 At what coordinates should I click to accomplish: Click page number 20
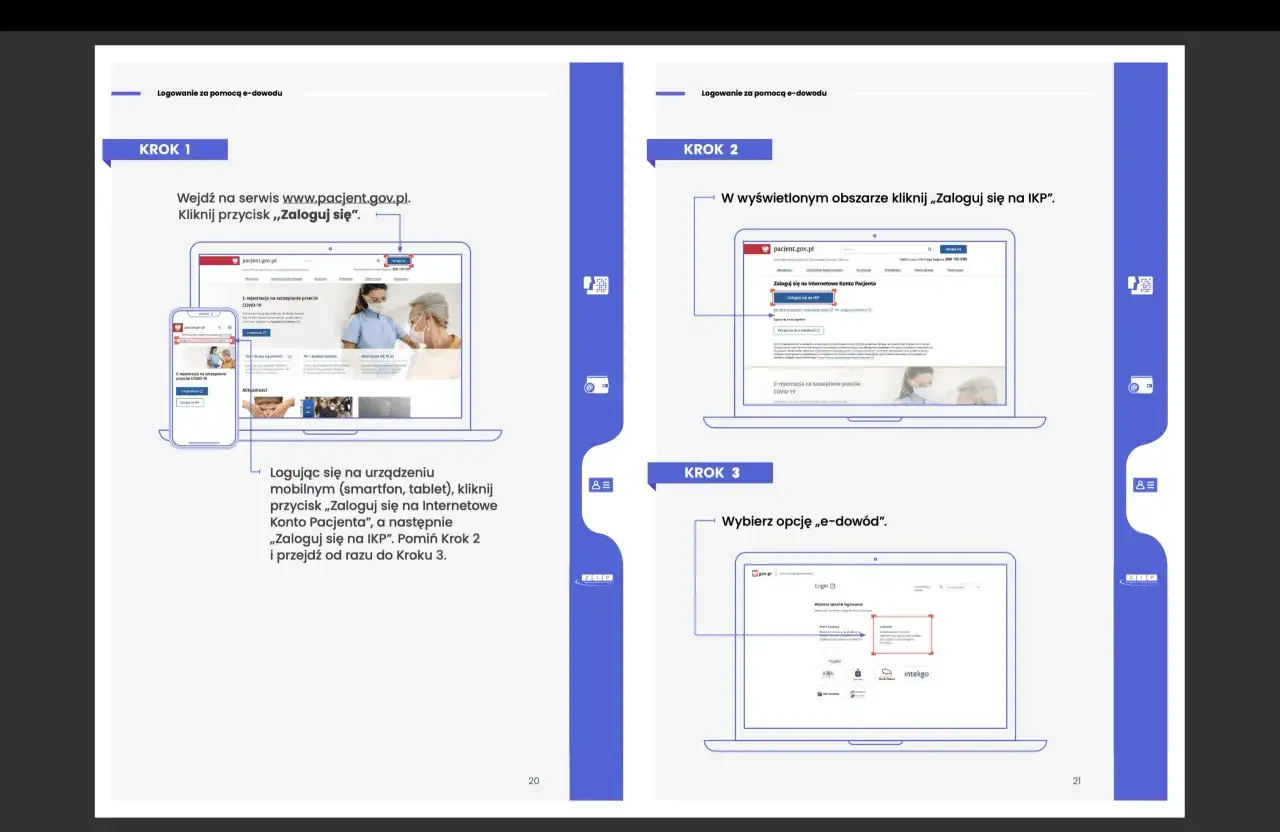coord(533,781)
